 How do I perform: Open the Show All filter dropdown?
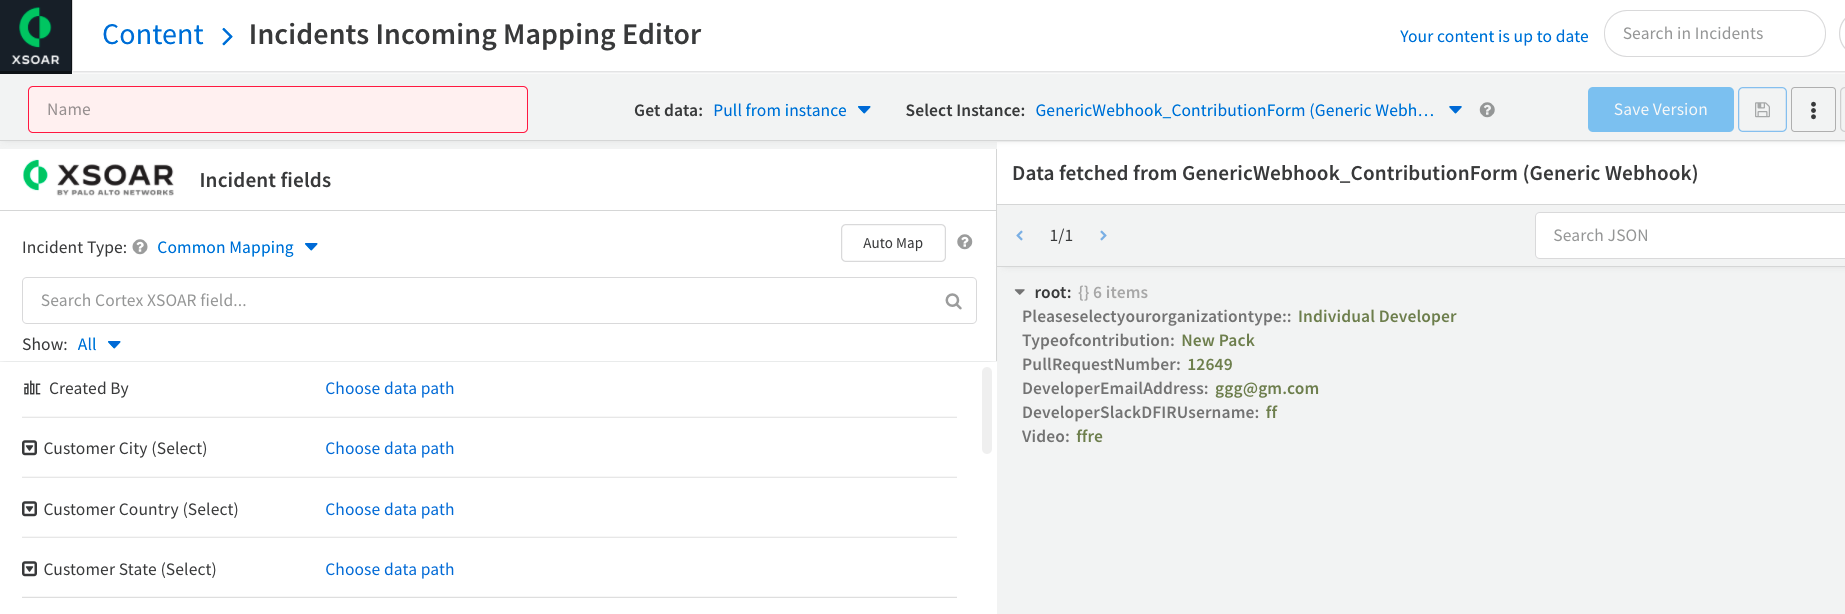[x=99, y=344]
